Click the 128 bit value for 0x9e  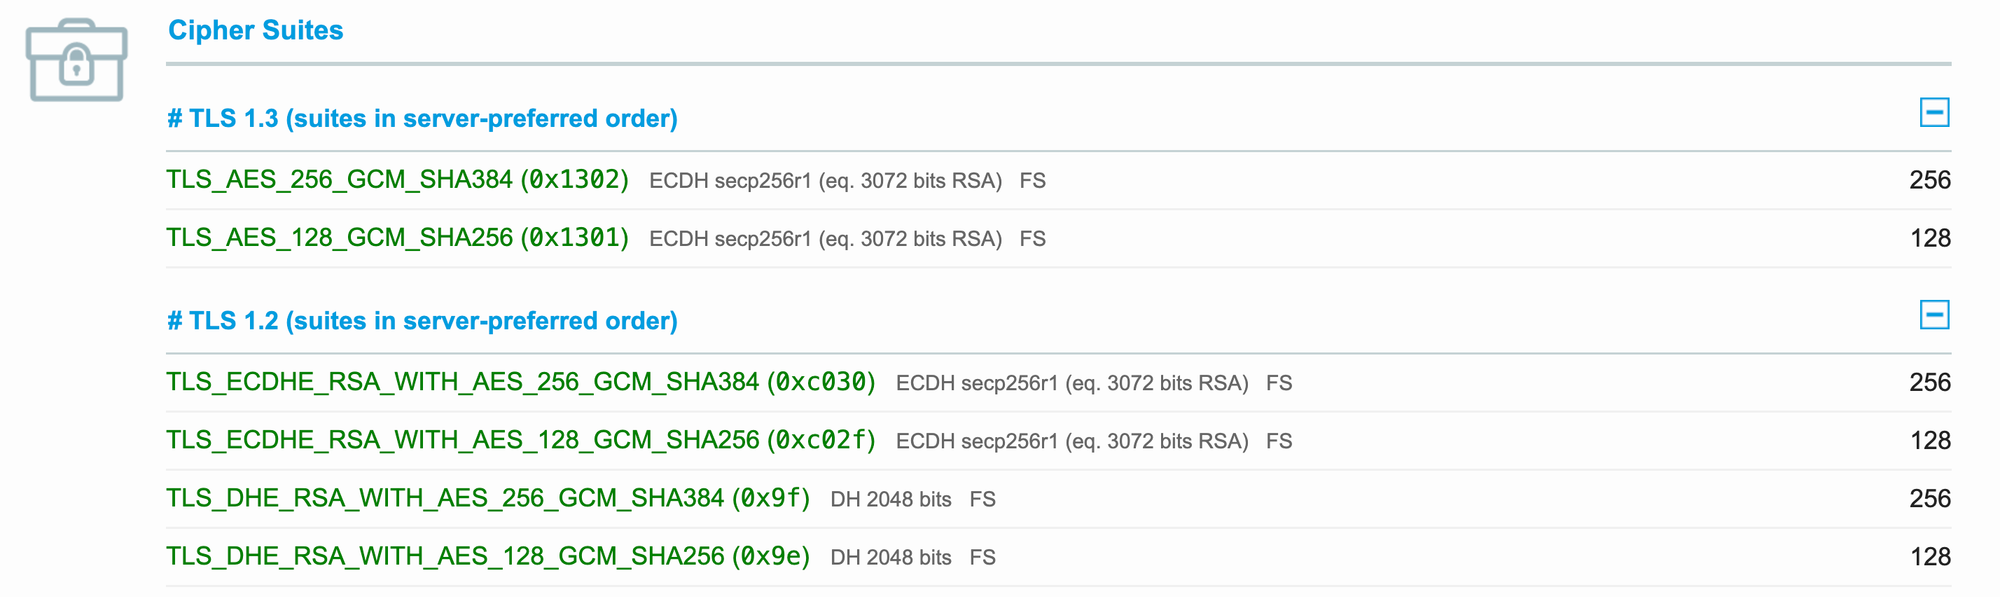(1930, 556)
